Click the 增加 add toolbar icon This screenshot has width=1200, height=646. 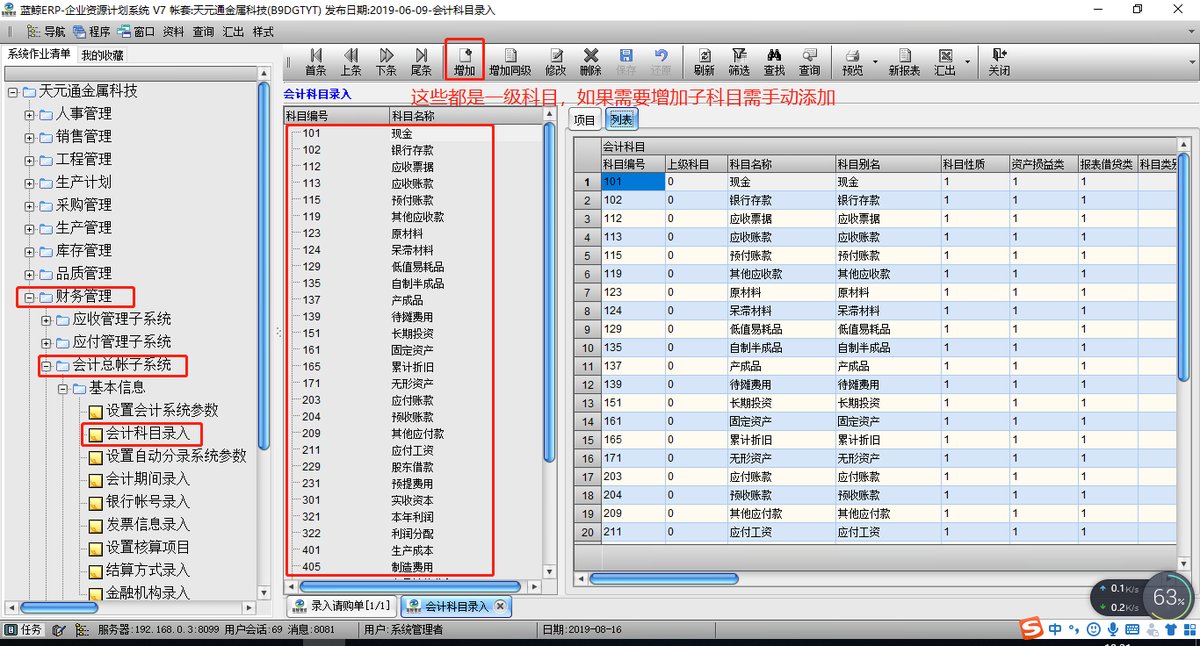464,62
